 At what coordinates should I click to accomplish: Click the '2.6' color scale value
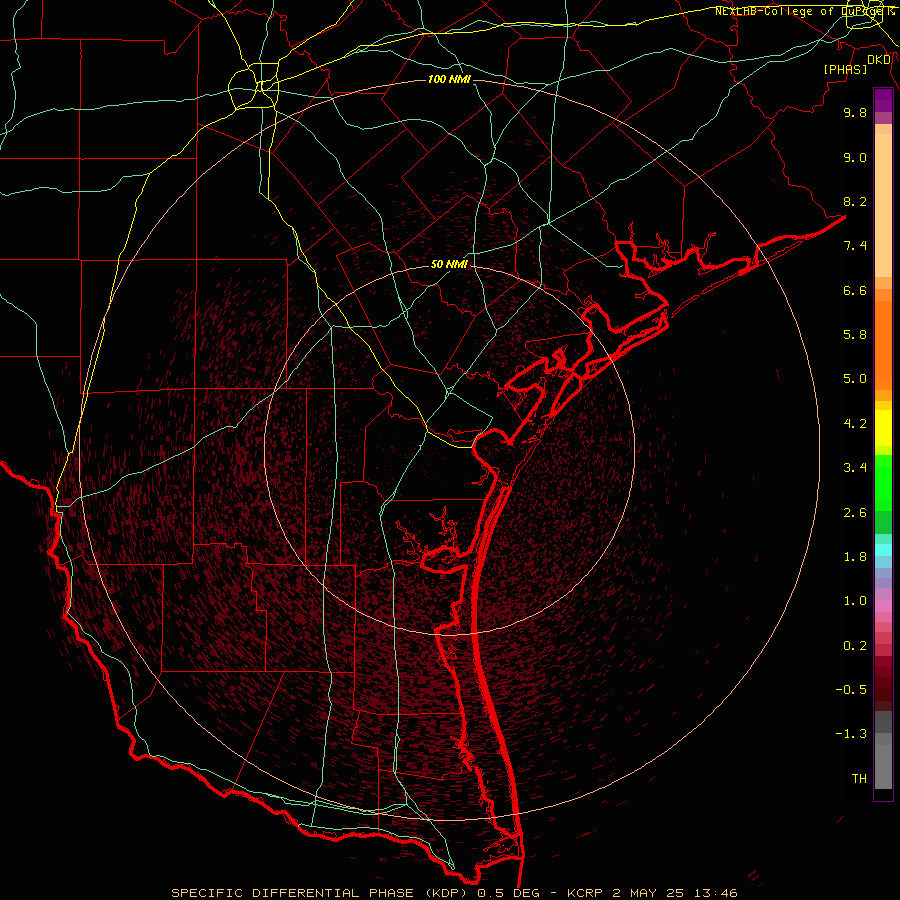click(x=855, y=513)
